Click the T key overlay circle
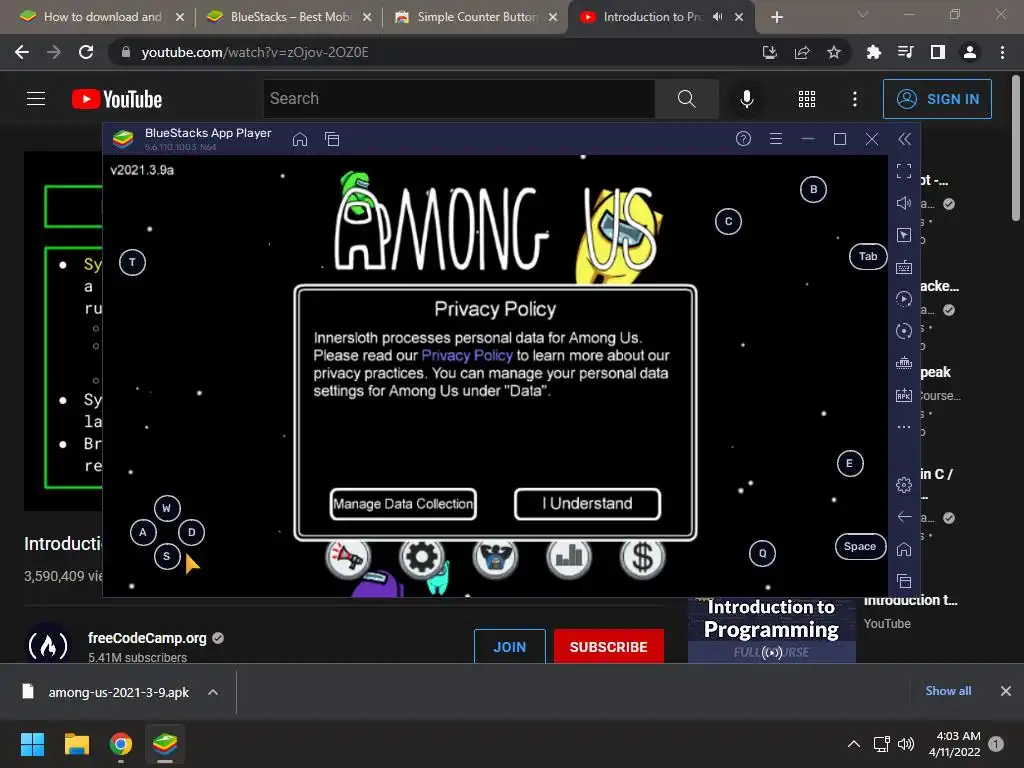 [133, 263]
